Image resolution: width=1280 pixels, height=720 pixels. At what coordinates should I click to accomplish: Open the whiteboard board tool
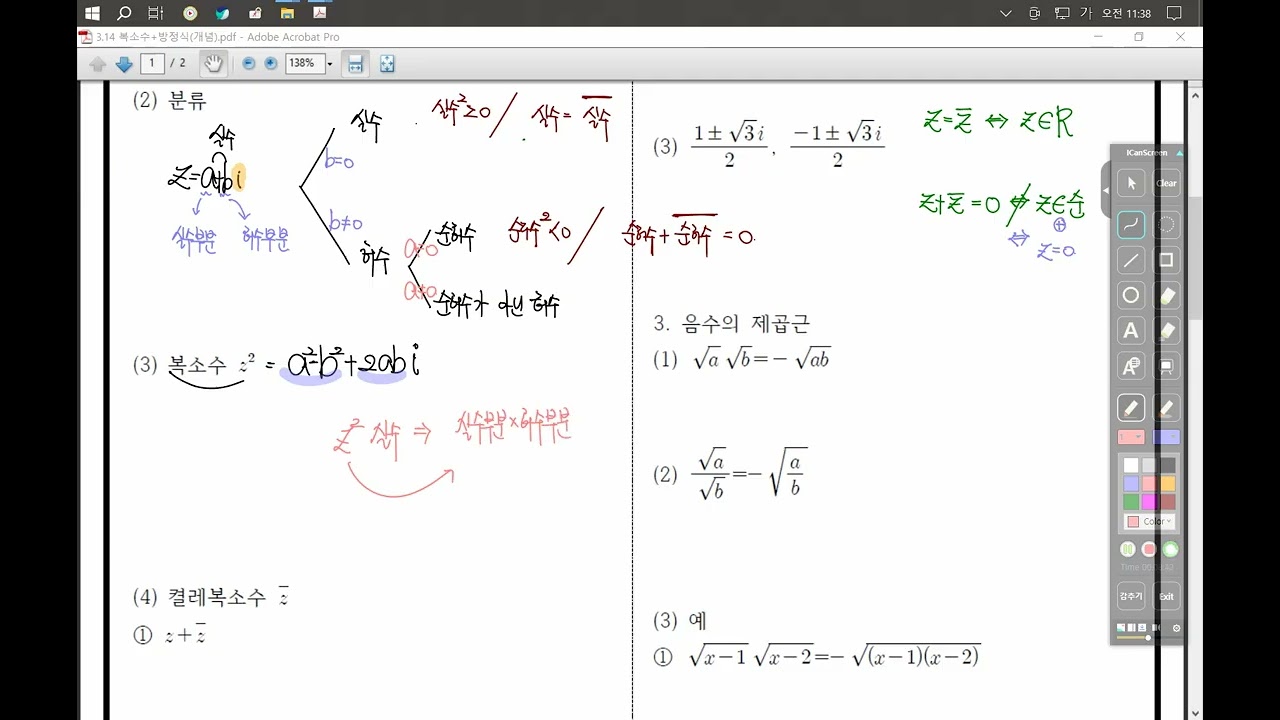pyautogui.click(x=1166, y=366)
